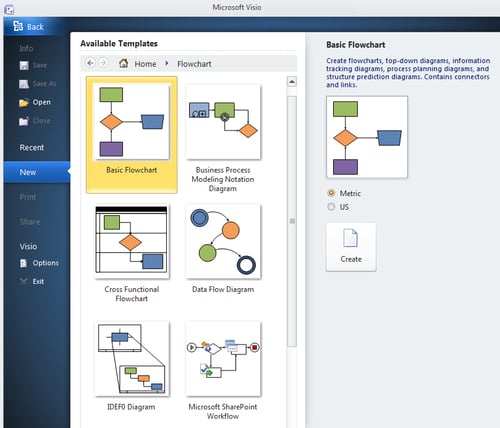Image resolution: width=500 pixels, height=428 pixels.
Task: Click the Create label text
Action: coord(351,259)
